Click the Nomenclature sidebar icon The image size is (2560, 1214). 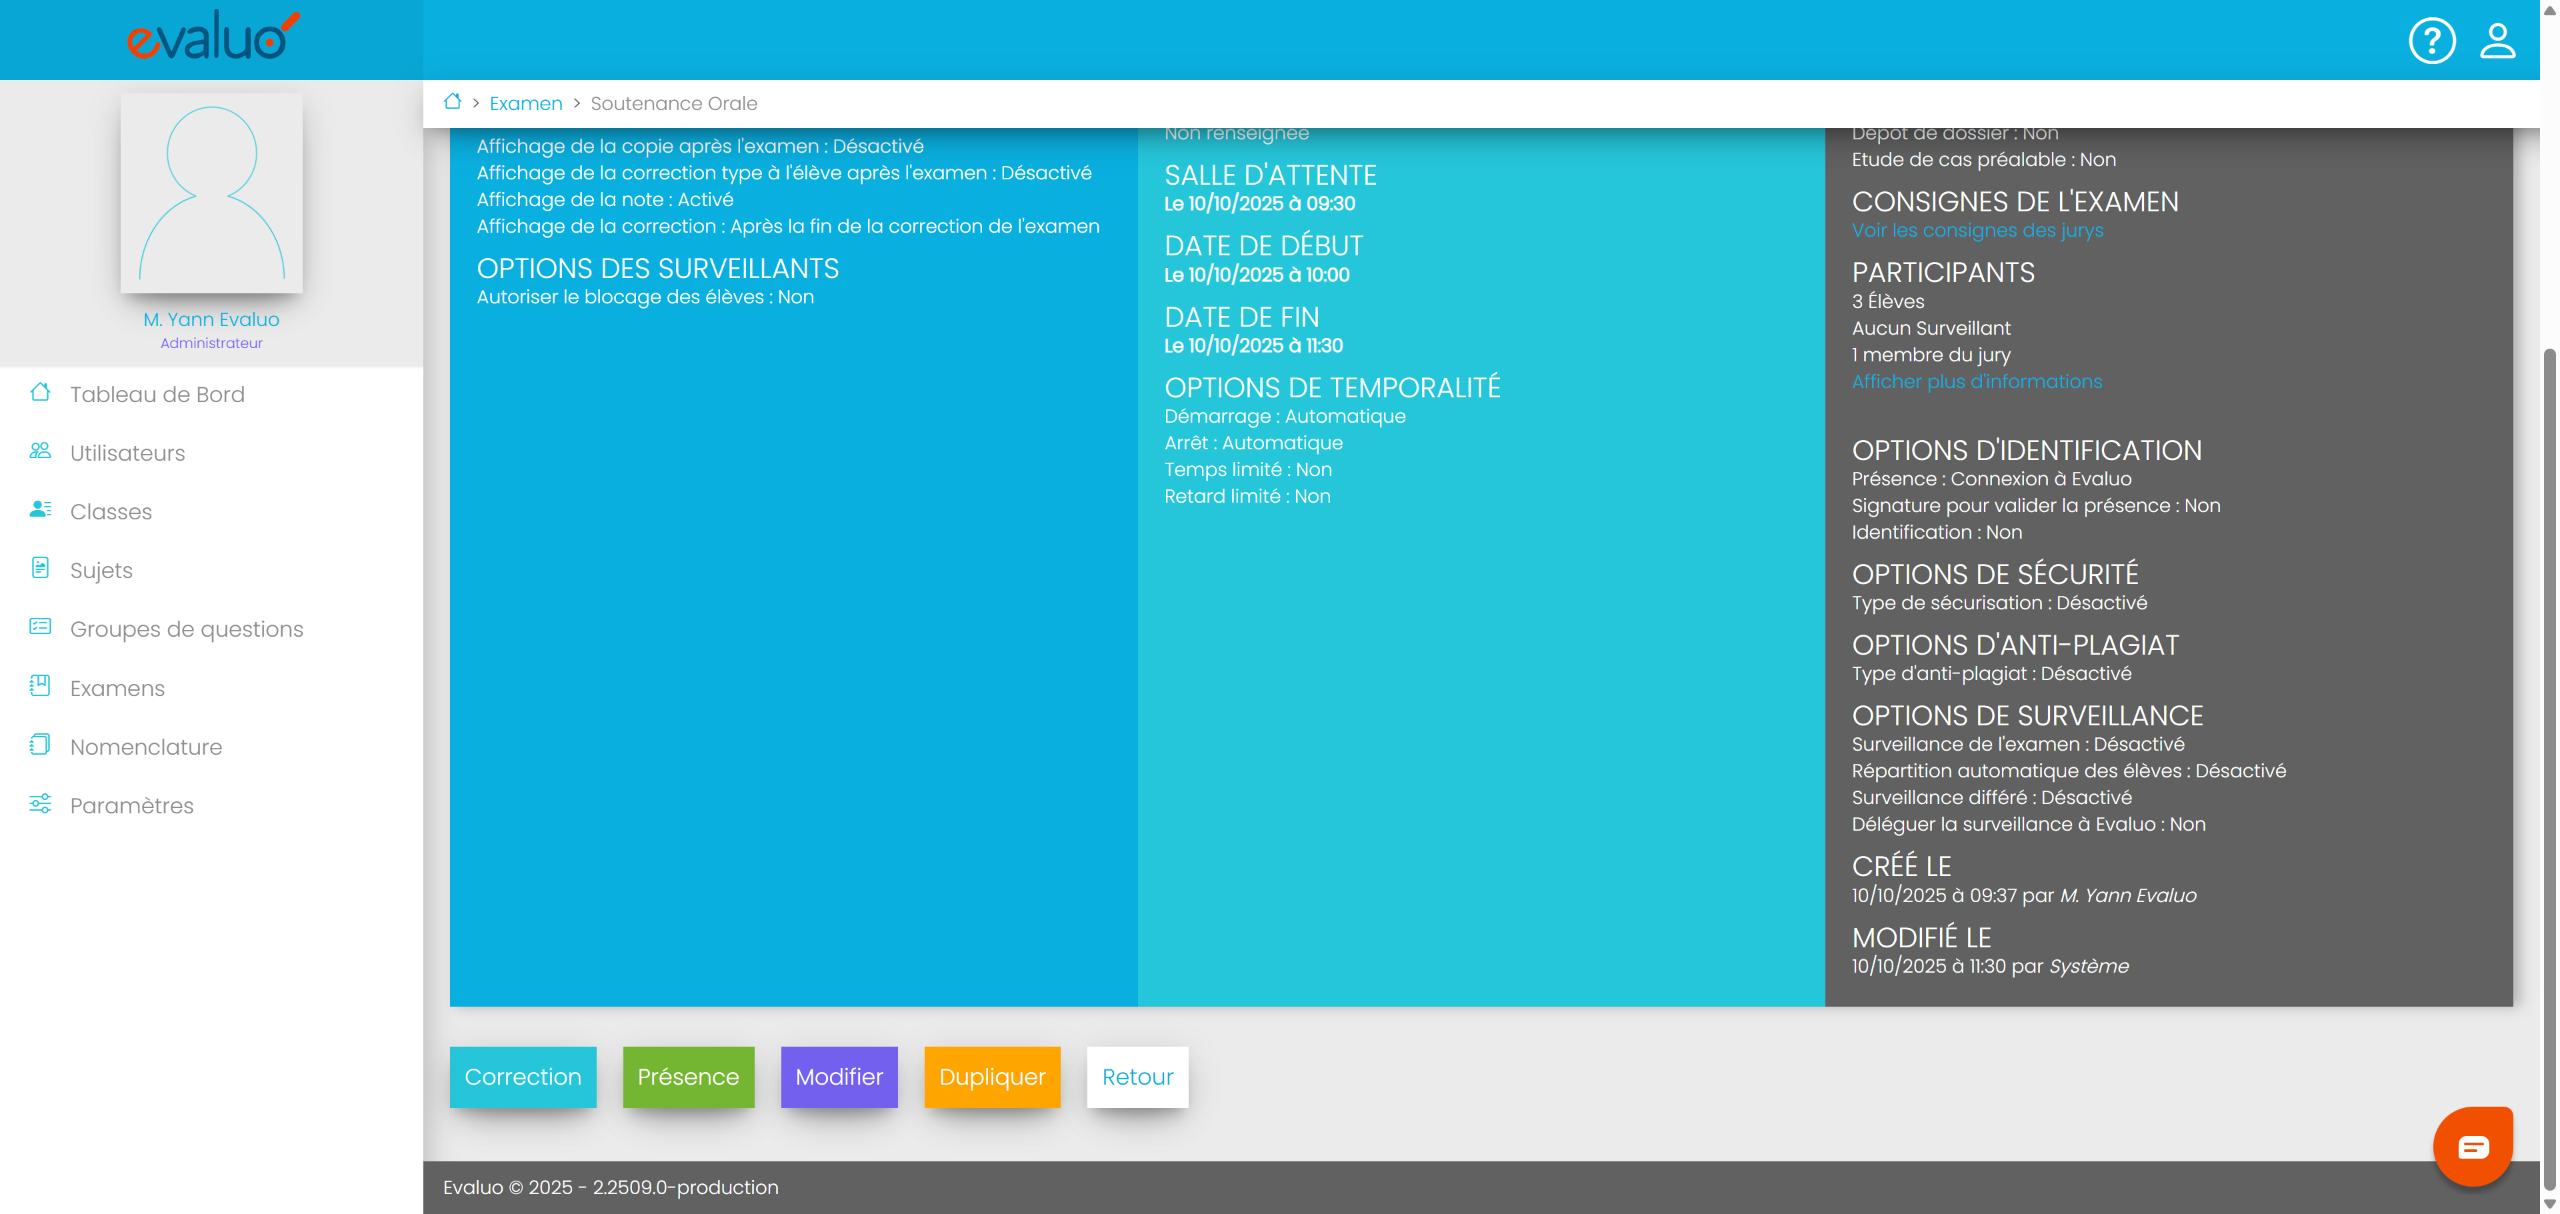[x=40, y=745]
